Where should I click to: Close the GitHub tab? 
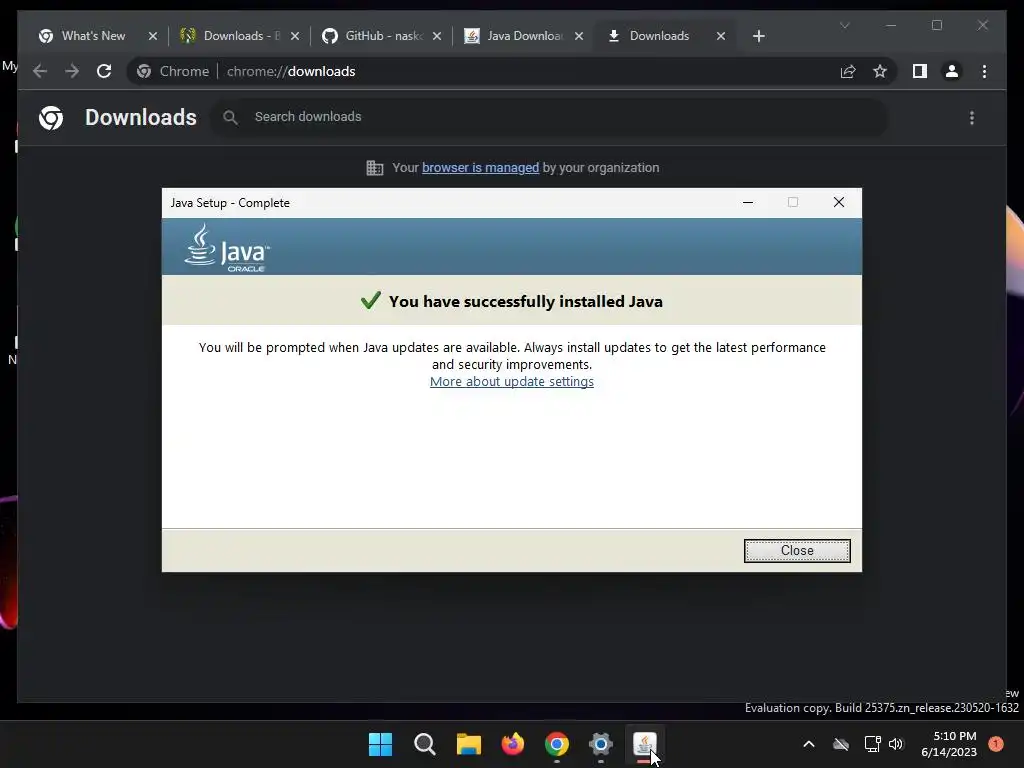pyautogui.click(x=437, y=36)
